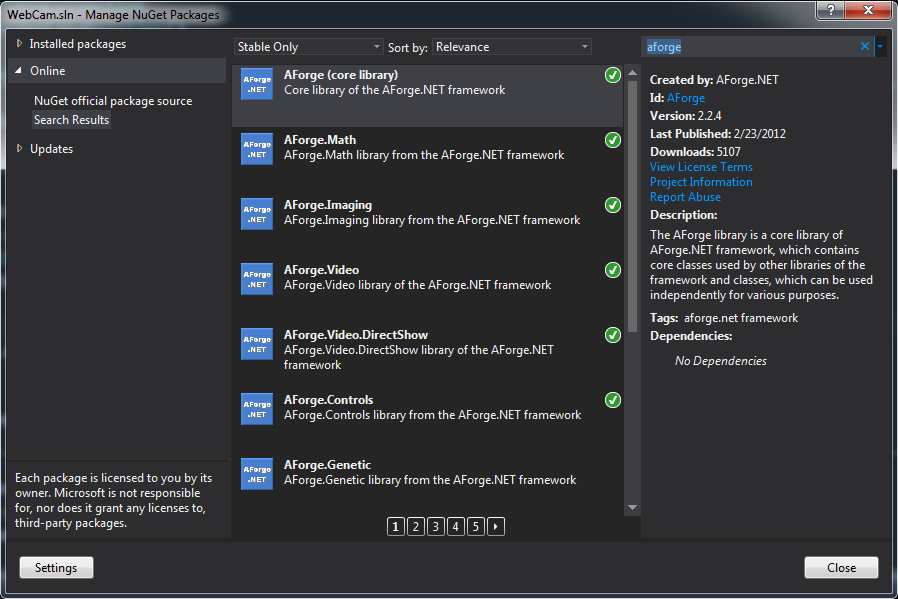Viewport: 898px width, 599px height.
Task: Select the AForge.Controls package title
Action: [328, 400]
